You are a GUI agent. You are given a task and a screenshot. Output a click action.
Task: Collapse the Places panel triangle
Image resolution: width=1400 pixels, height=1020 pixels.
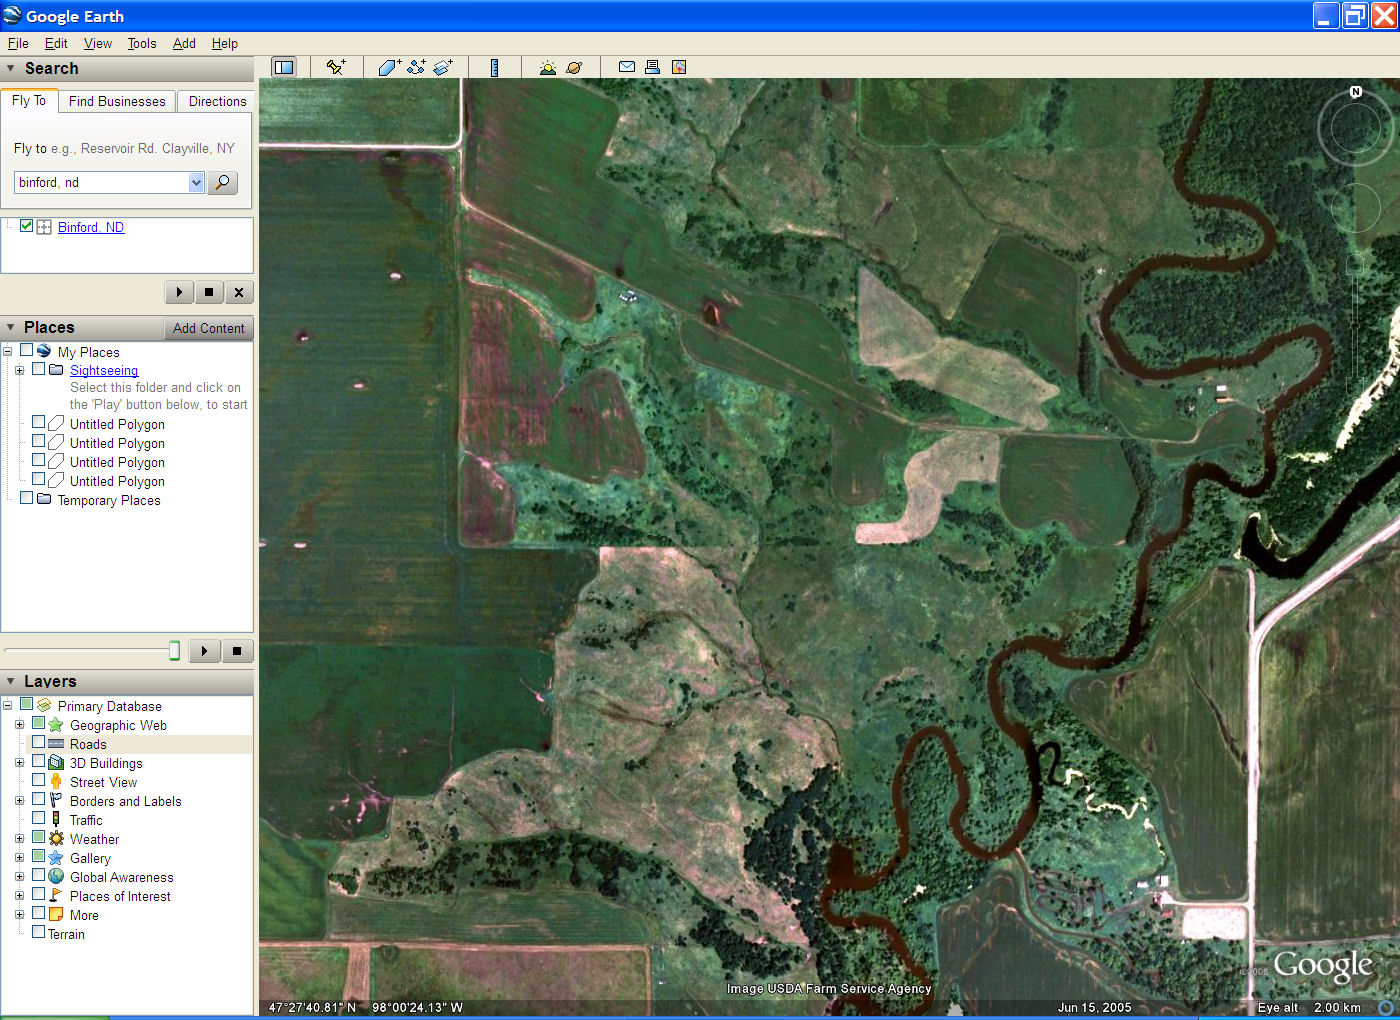click(x=11, y=327)
